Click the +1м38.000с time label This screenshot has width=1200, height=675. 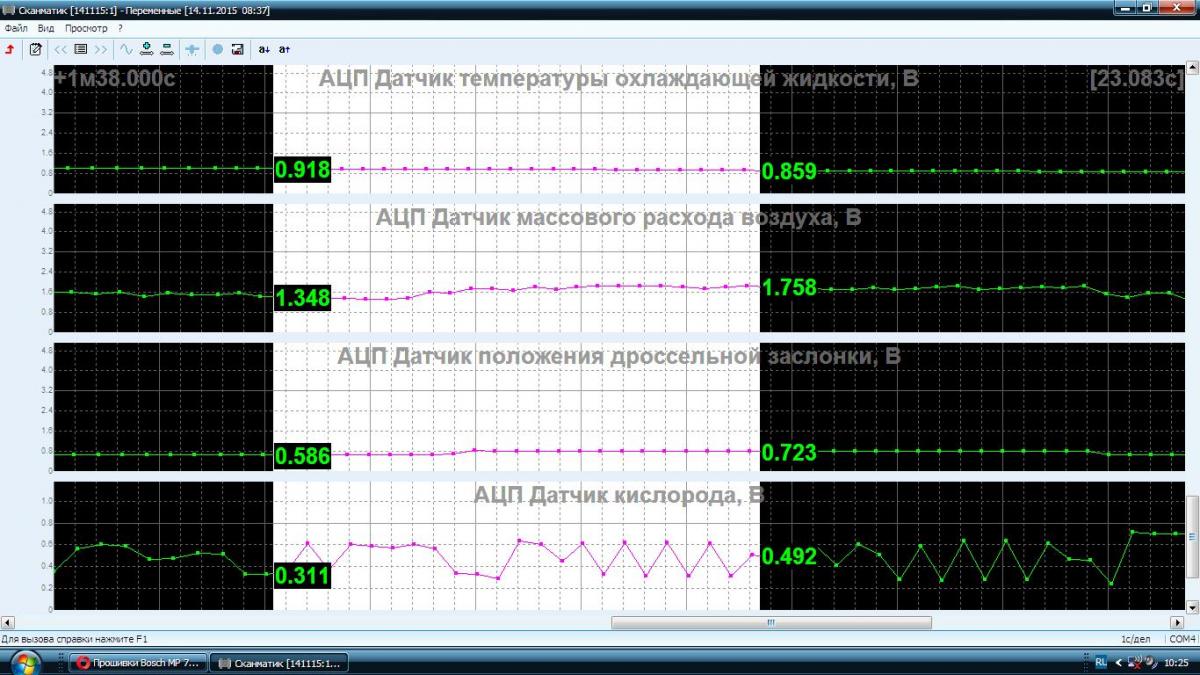115,78
